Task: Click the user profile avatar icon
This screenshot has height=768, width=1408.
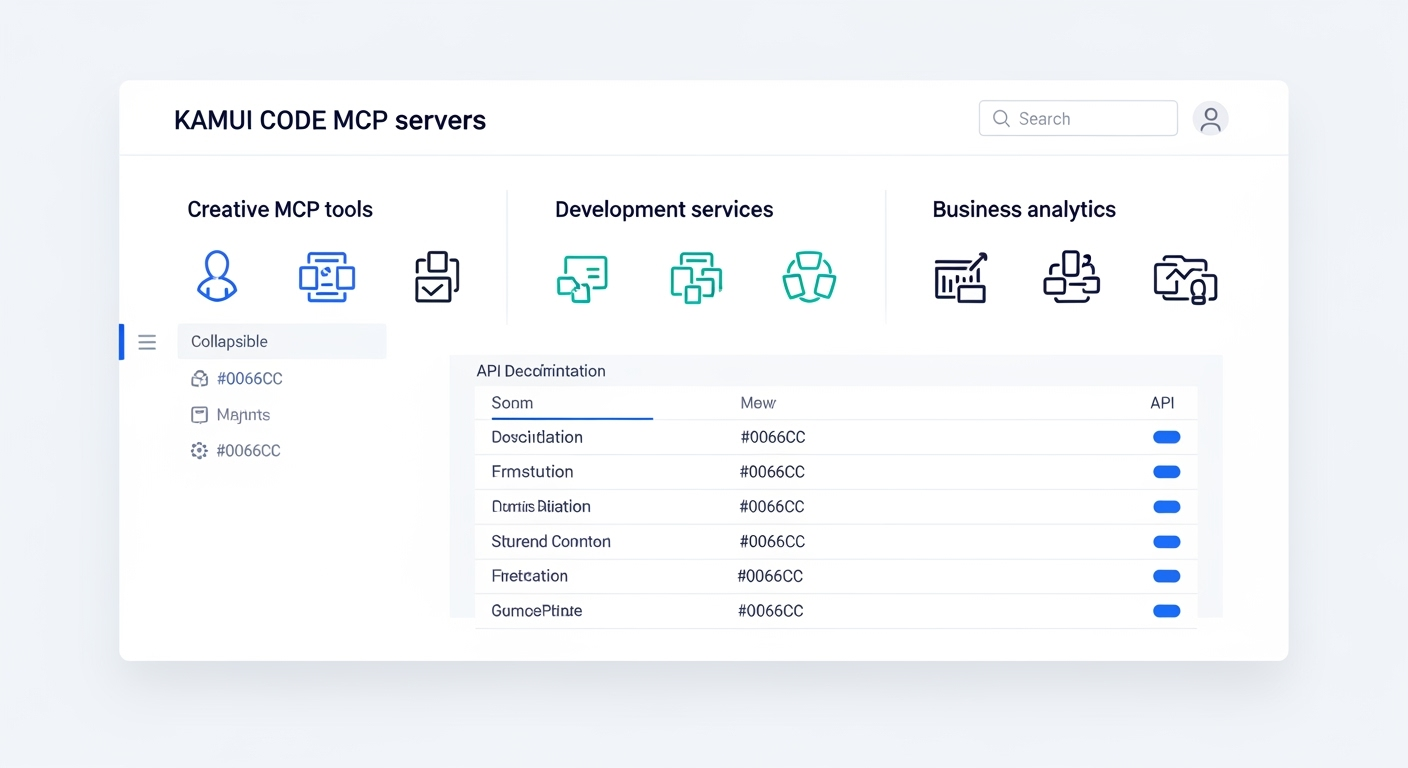Action: click(x=1210, y=119)
